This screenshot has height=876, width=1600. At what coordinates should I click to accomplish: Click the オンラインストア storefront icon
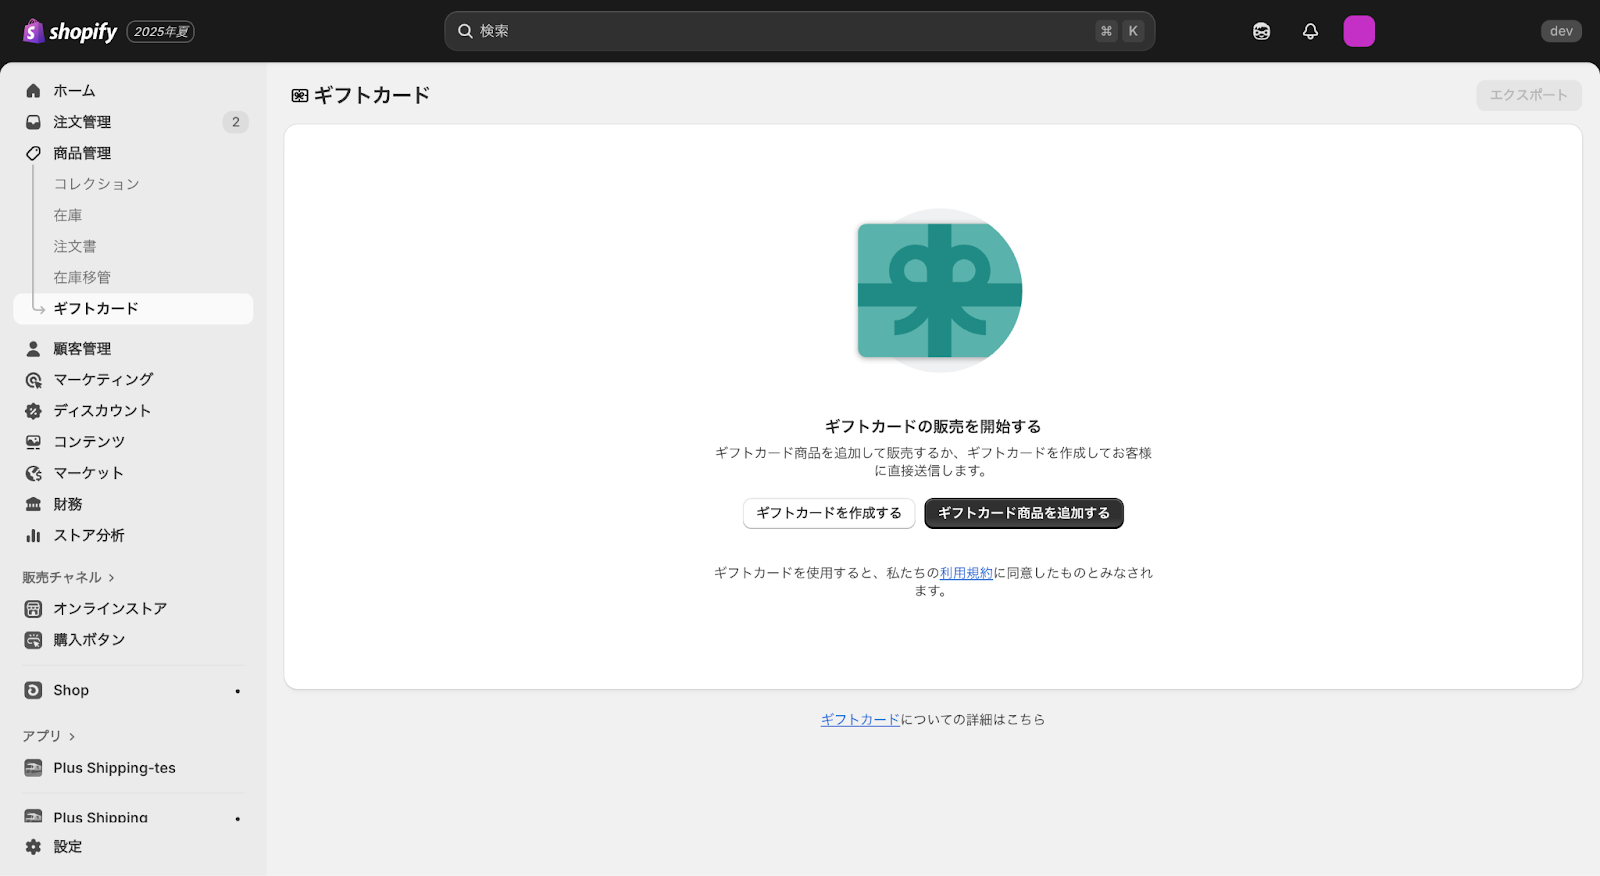(x=33, y=609)
